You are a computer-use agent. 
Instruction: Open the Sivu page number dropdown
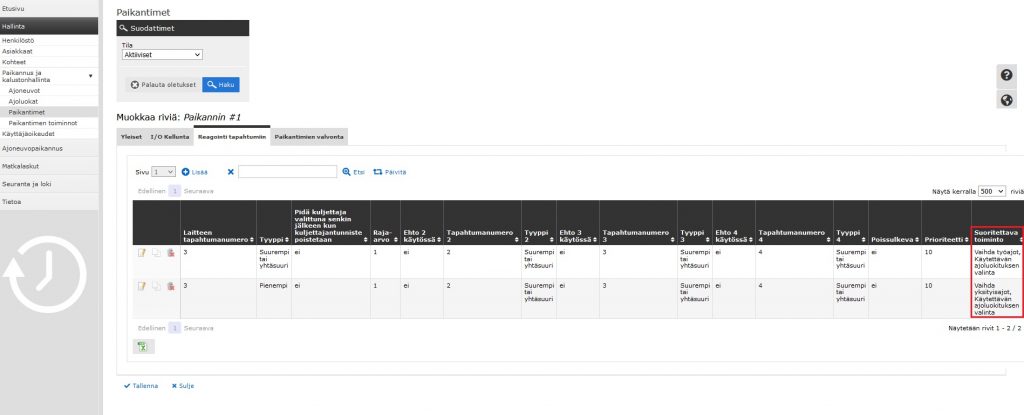(x=165, y=172)
